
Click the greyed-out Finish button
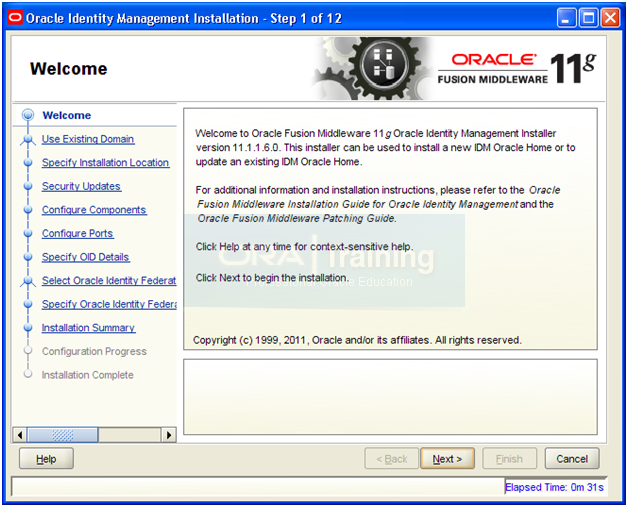tap(509, 459)
